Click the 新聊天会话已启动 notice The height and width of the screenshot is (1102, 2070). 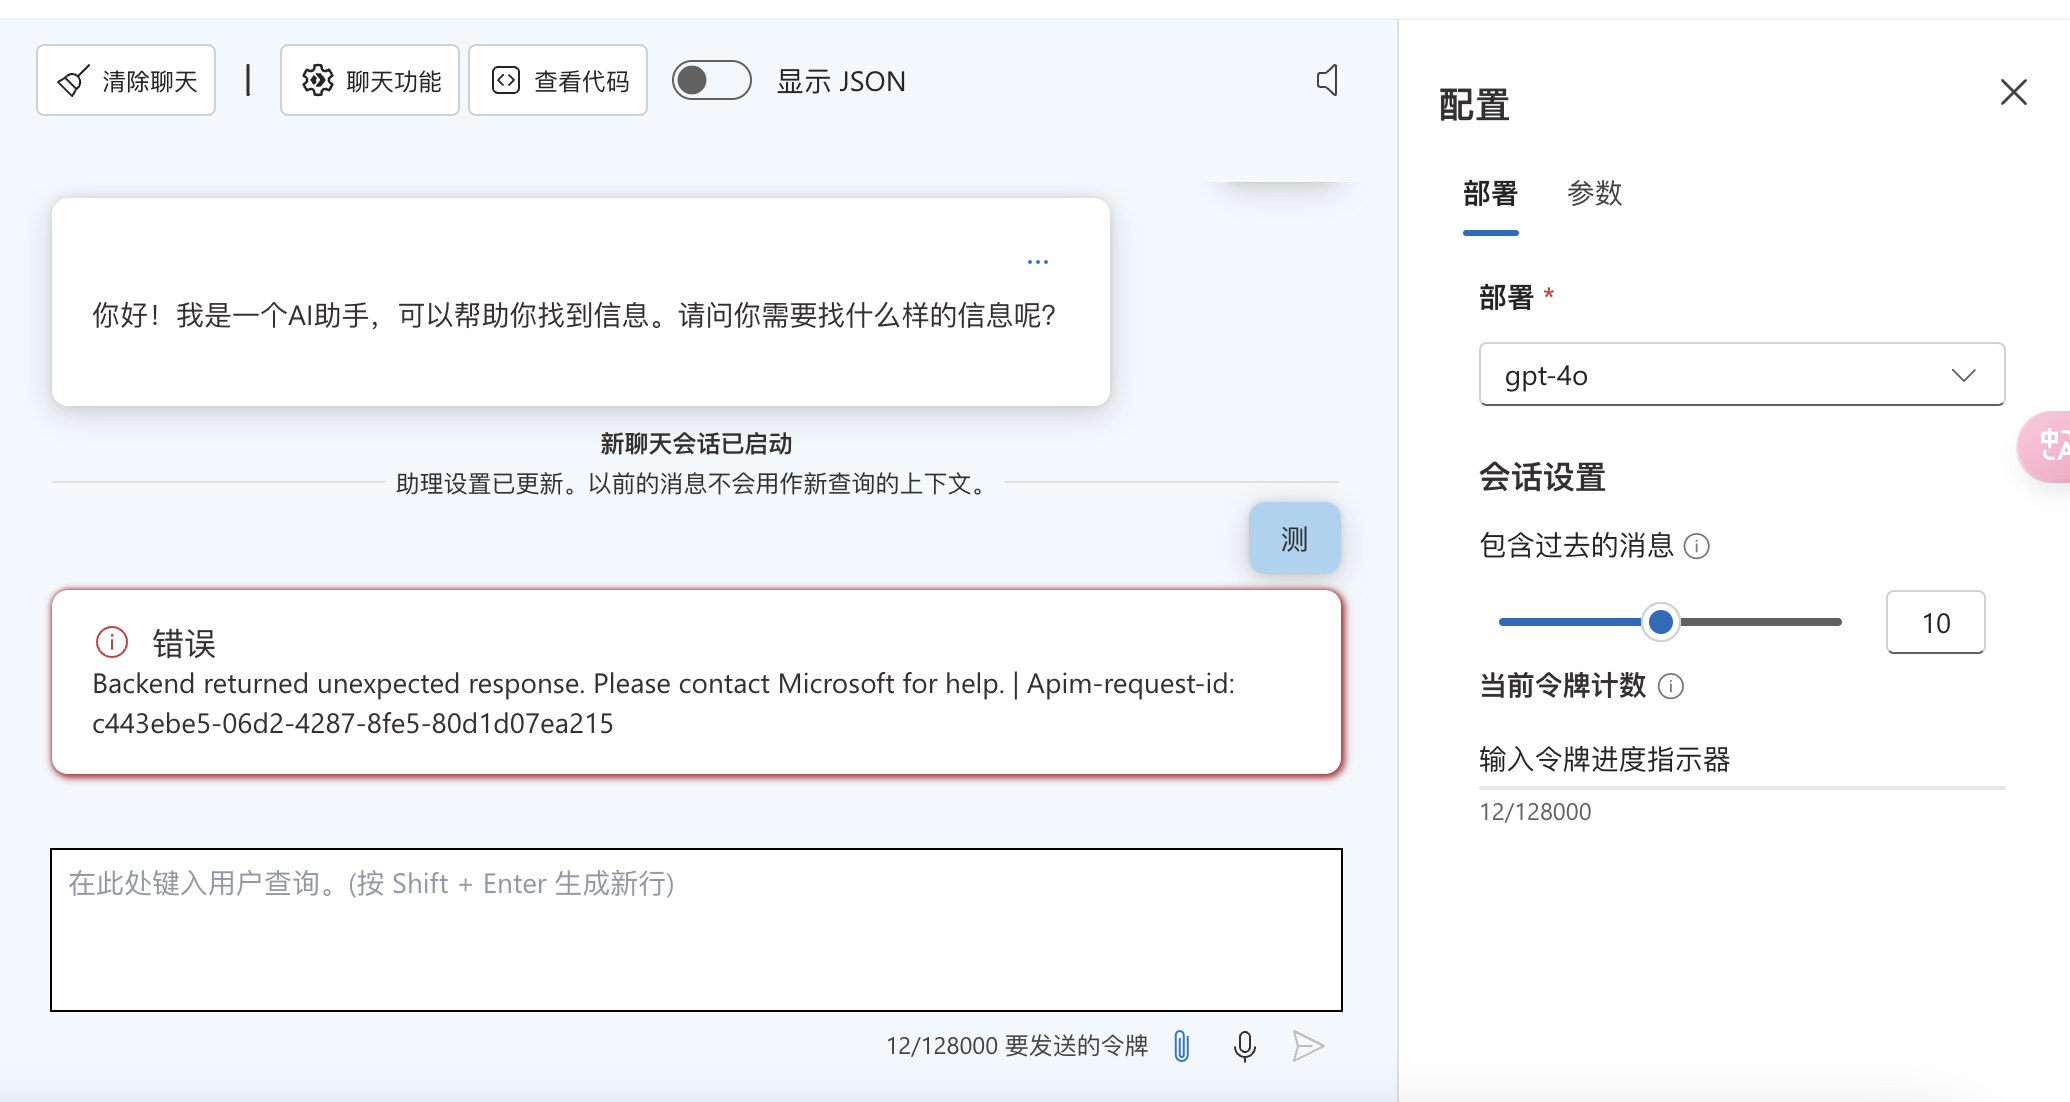(x=696, y=444)
